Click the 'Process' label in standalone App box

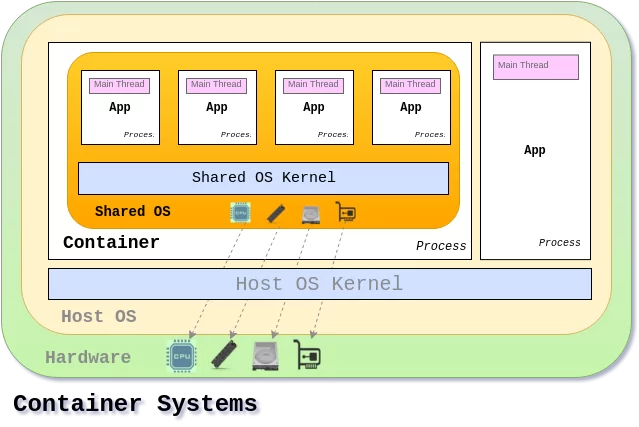click(x=560, y=242)
